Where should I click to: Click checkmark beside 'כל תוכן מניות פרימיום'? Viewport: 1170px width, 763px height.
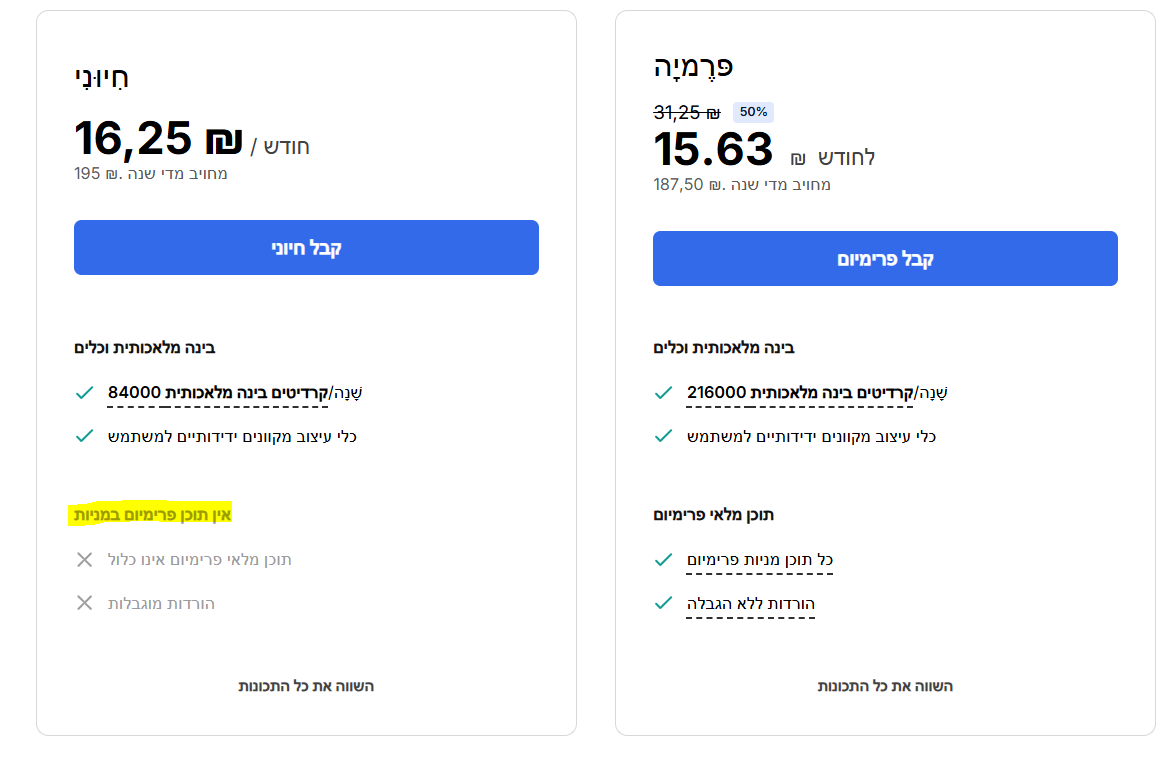click(663, 559)
